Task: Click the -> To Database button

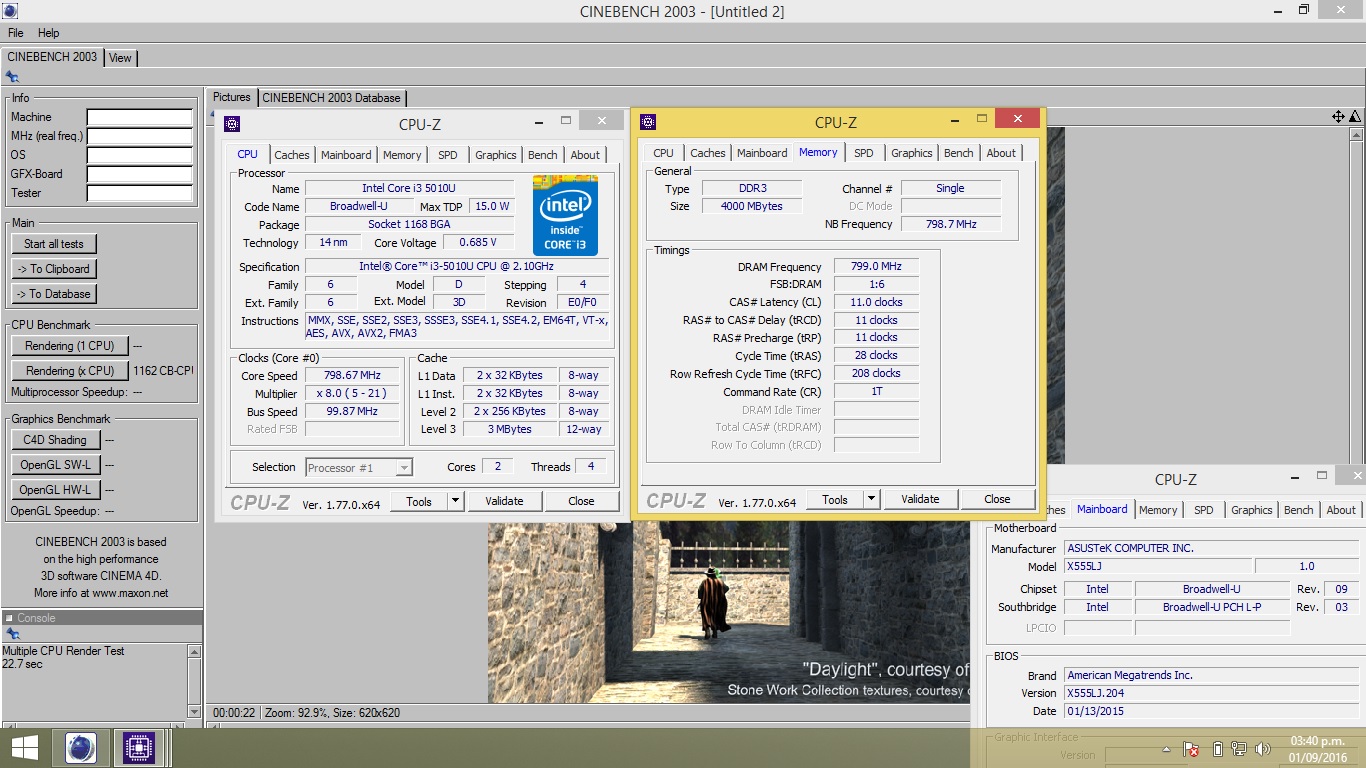Action: point(54,294)
